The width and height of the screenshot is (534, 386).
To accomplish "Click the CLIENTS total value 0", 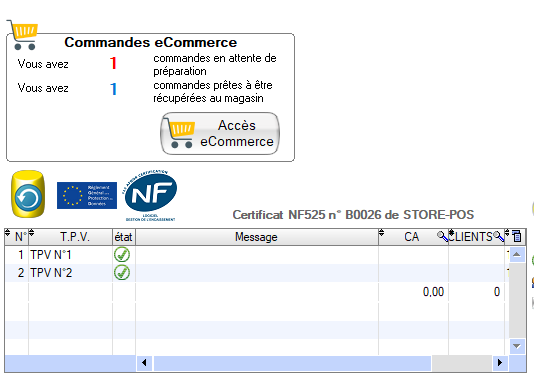I will tap(497, 292).
